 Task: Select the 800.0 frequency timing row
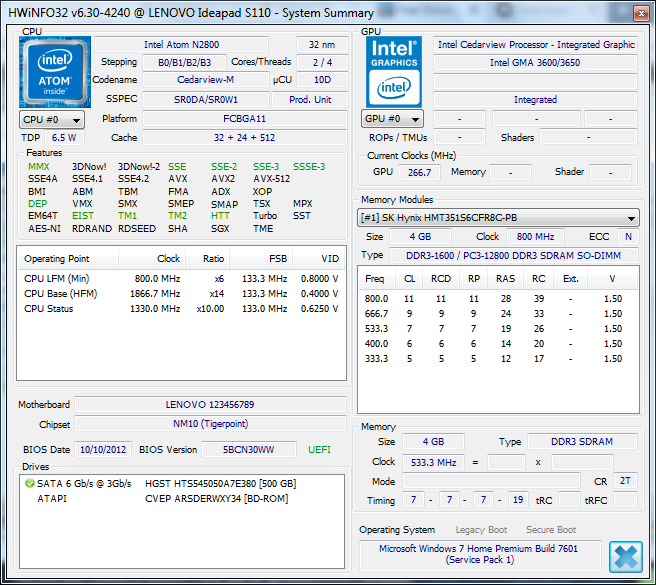point(498,299)
